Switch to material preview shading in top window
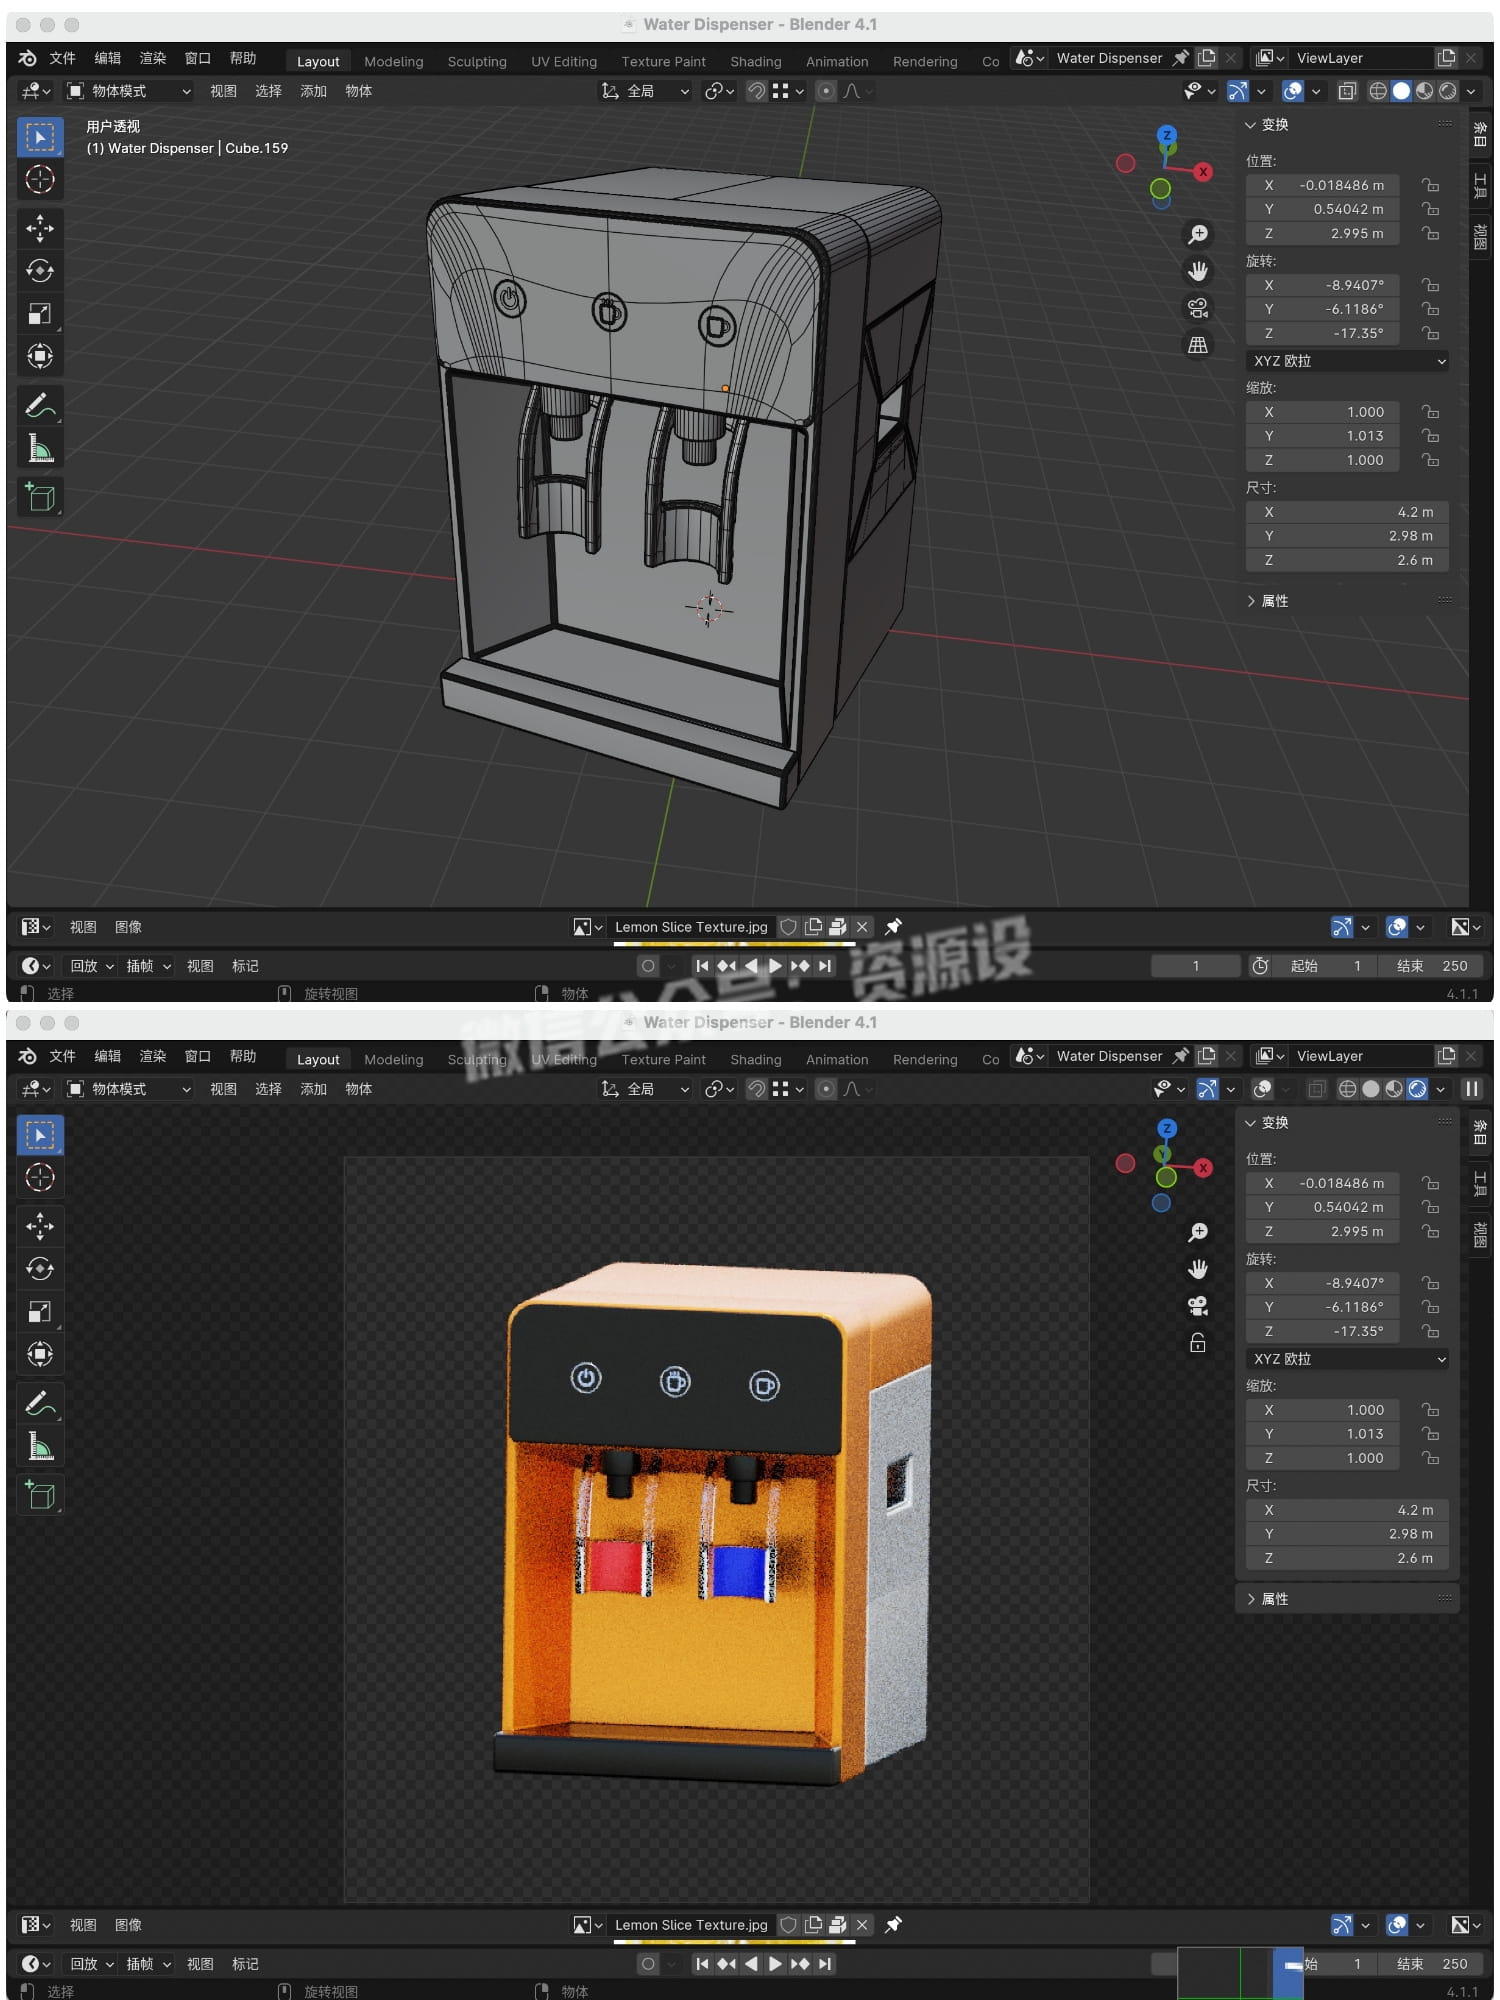Viewport: 1500px width, 2000px height. pyautogui.click(x=1424, y=91)
